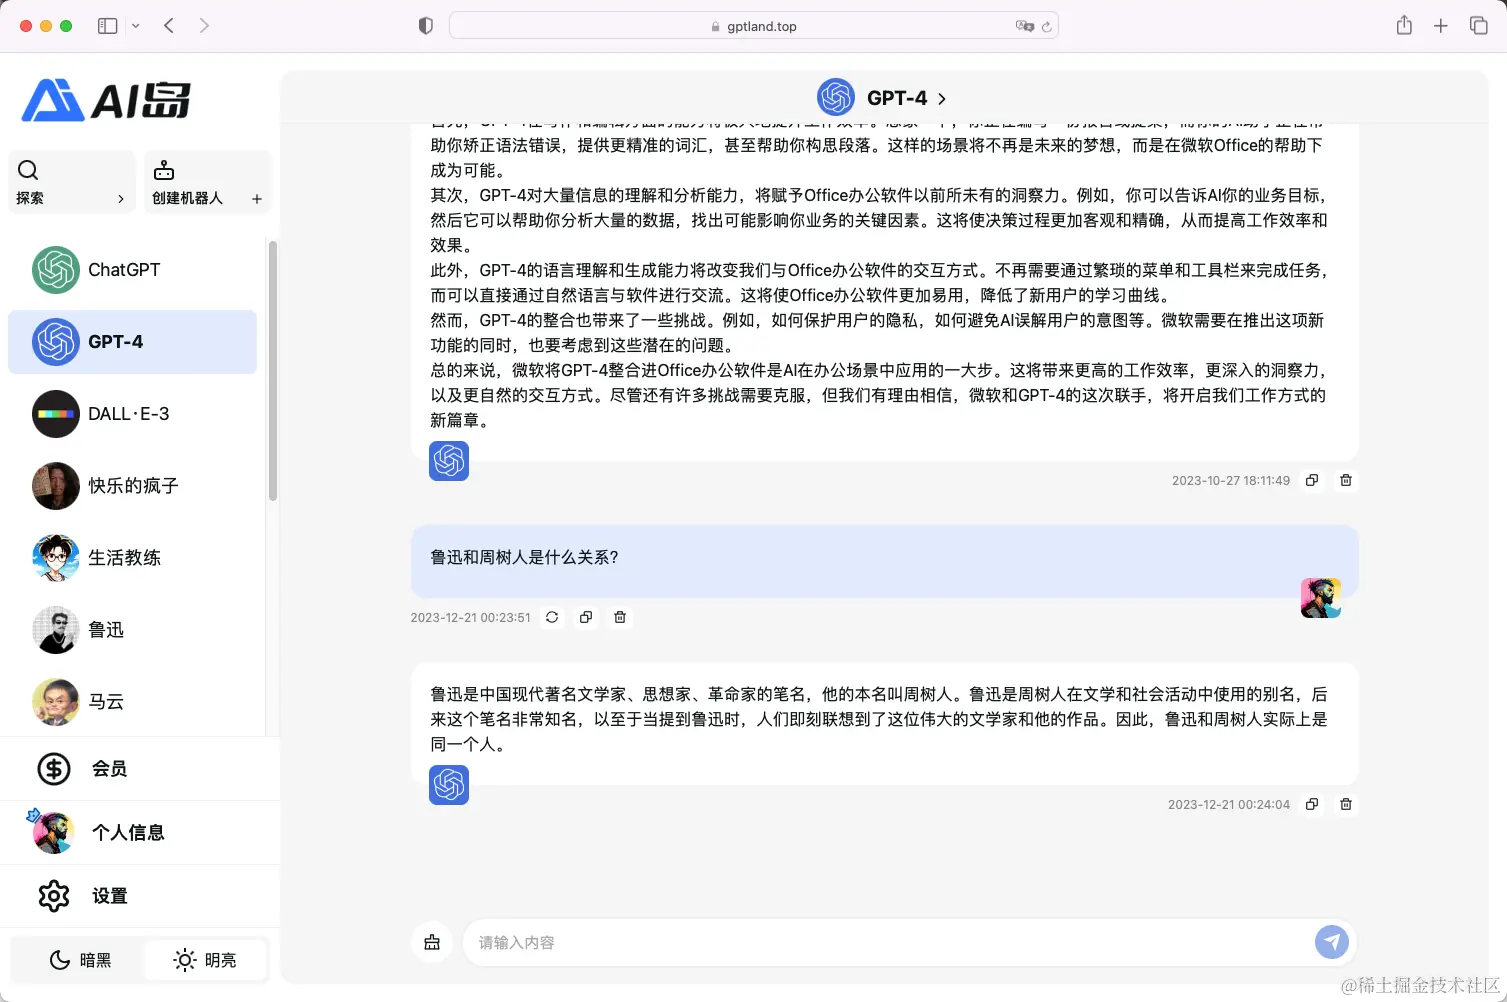This screenshot has height=1002, width=1507.
Task: Open 个人信息 profile page
Action: click(x=140, y=833)
